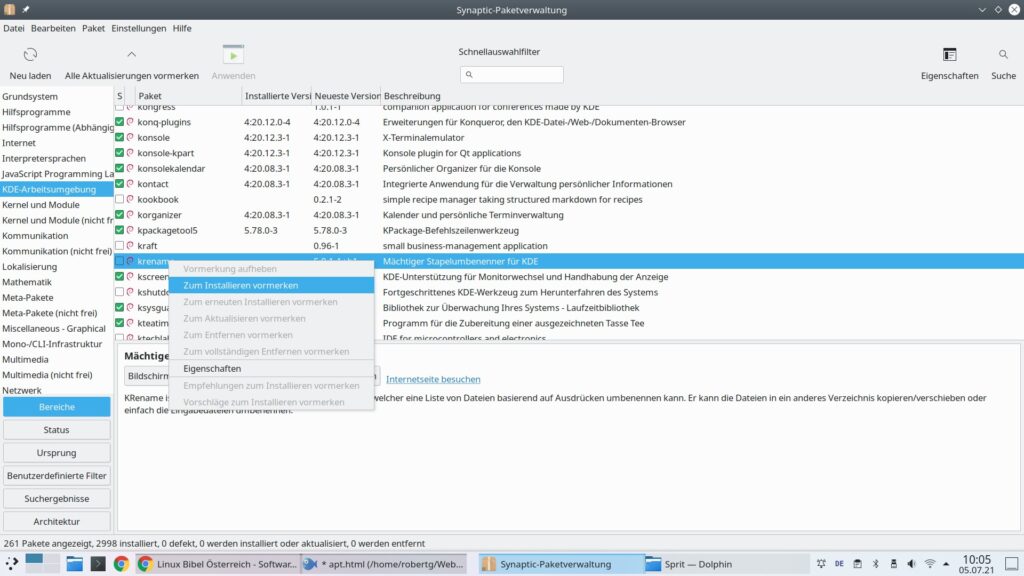Toggle the pin icon in the title bar
Image resolution: width=1024 pixels, height=576 pixels.
coord(25,9)
